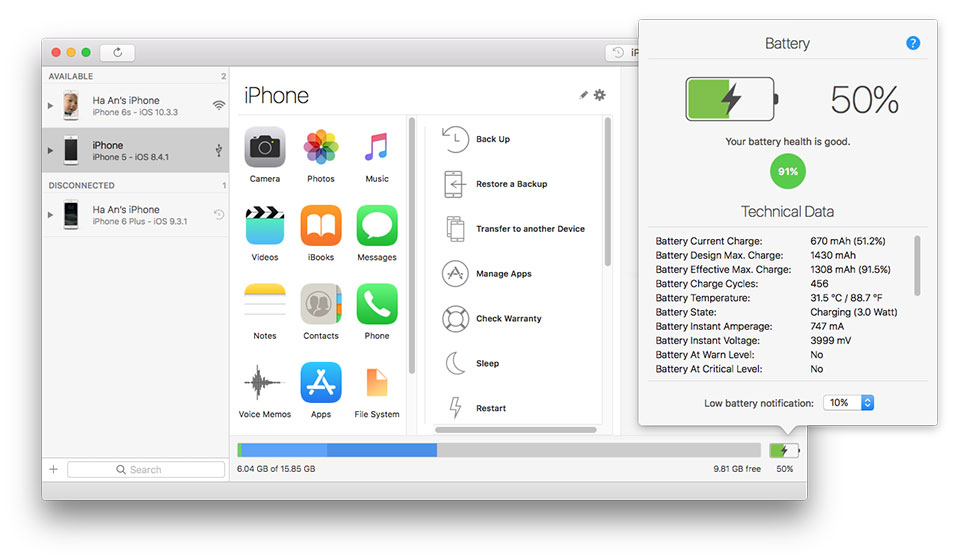This screenshot has height=560, width=960.
Task: Click the 91% battery health badge
Action: click(x=787, y=171)
